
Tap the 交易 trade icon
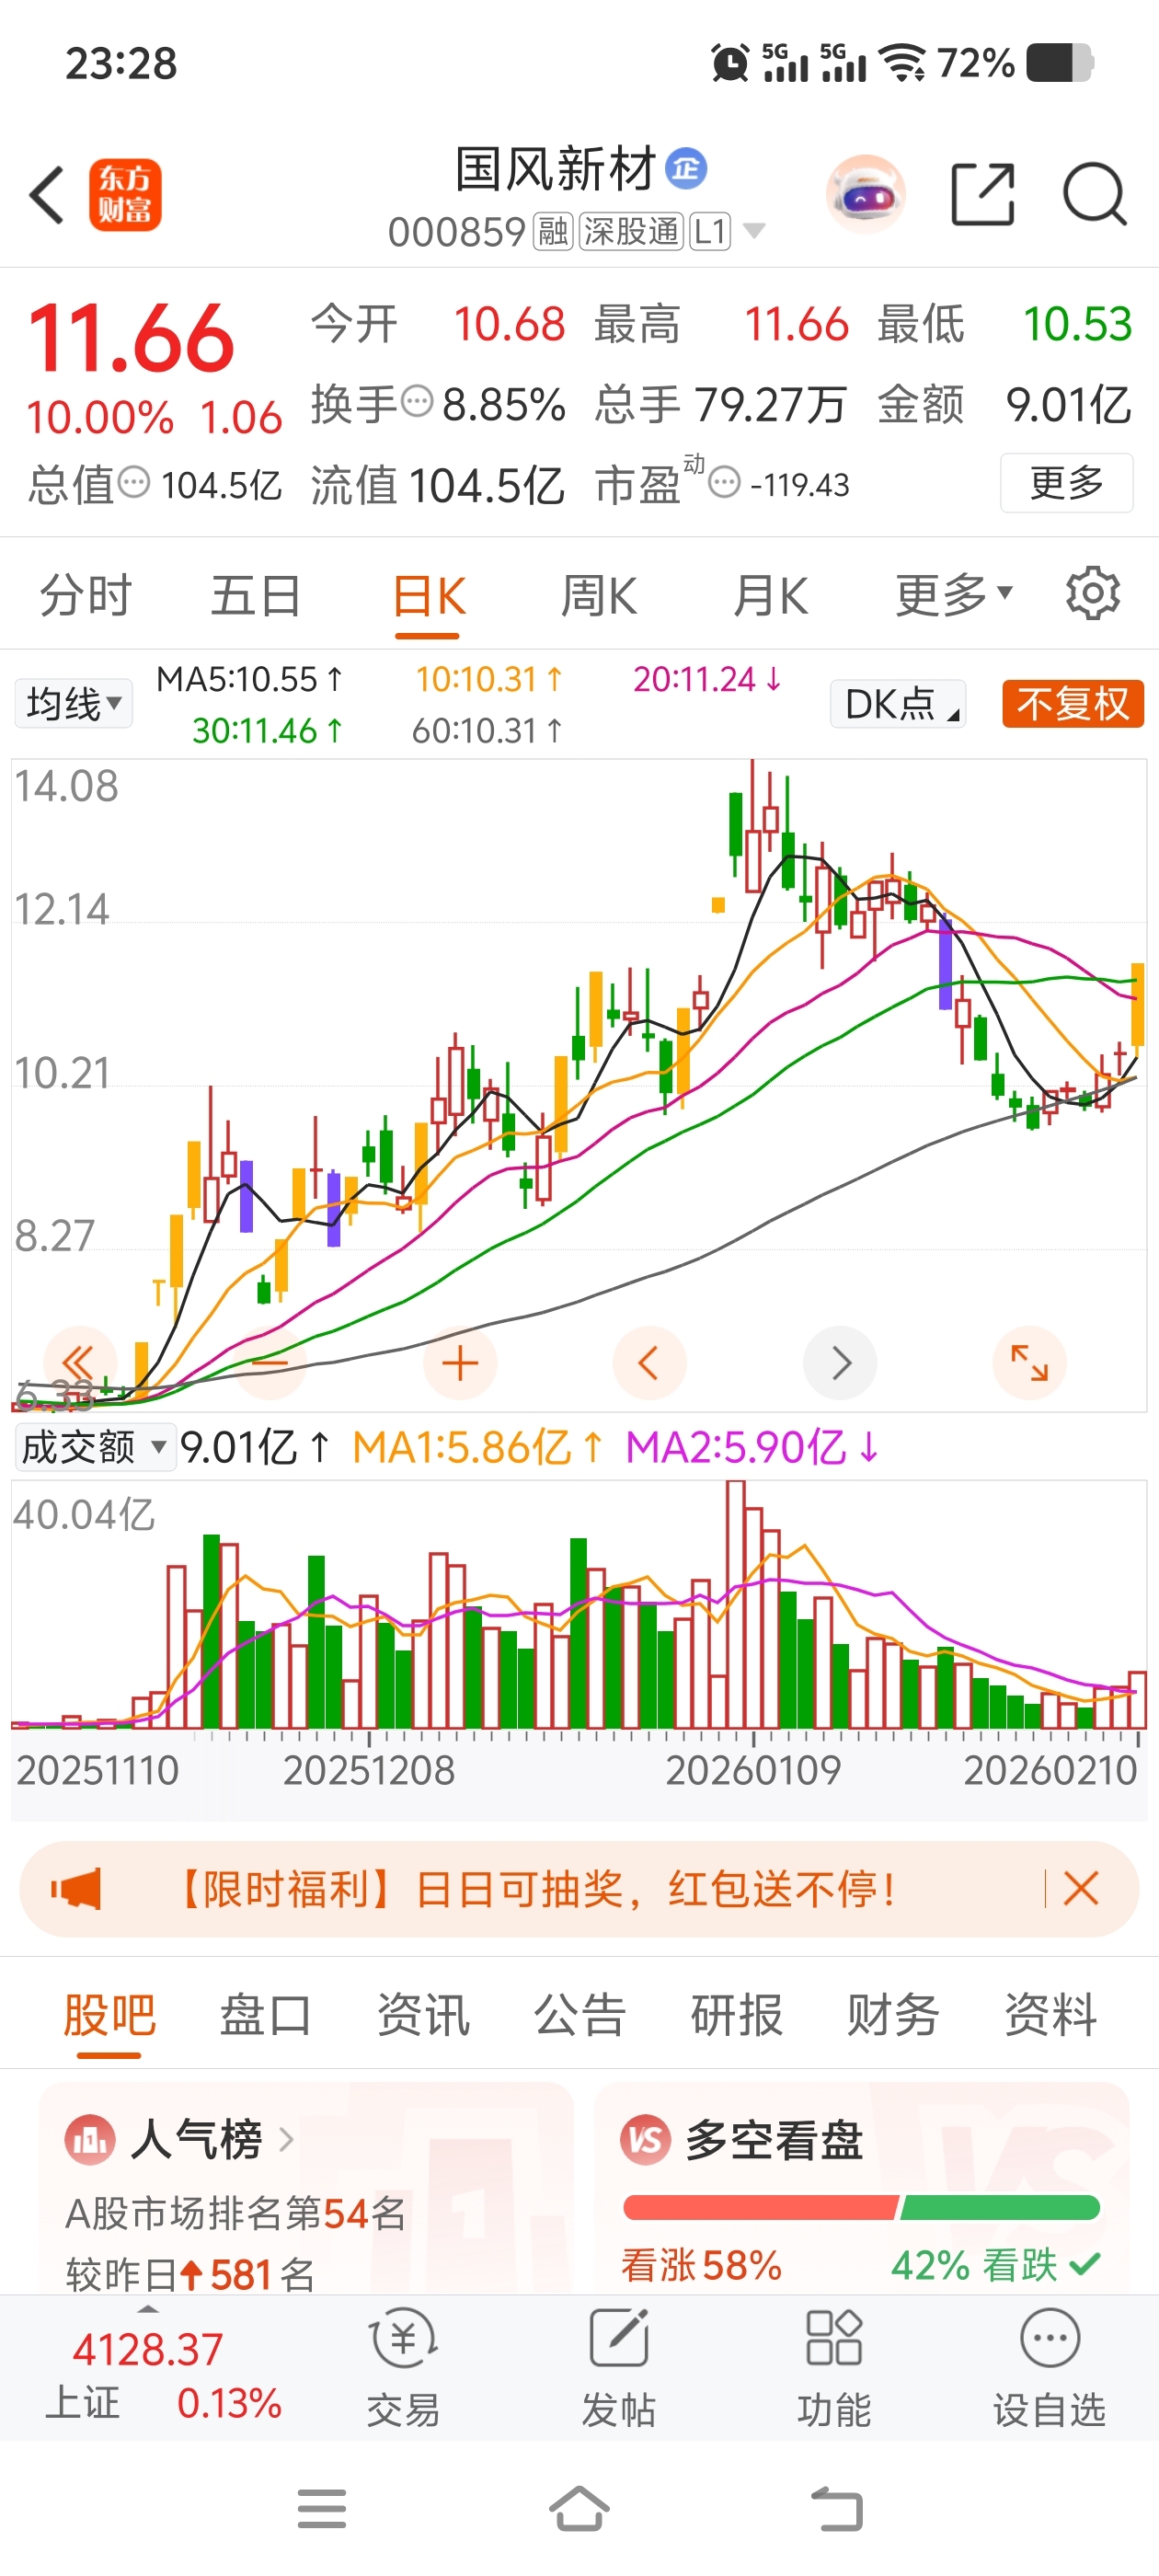tap(403, 2339)
